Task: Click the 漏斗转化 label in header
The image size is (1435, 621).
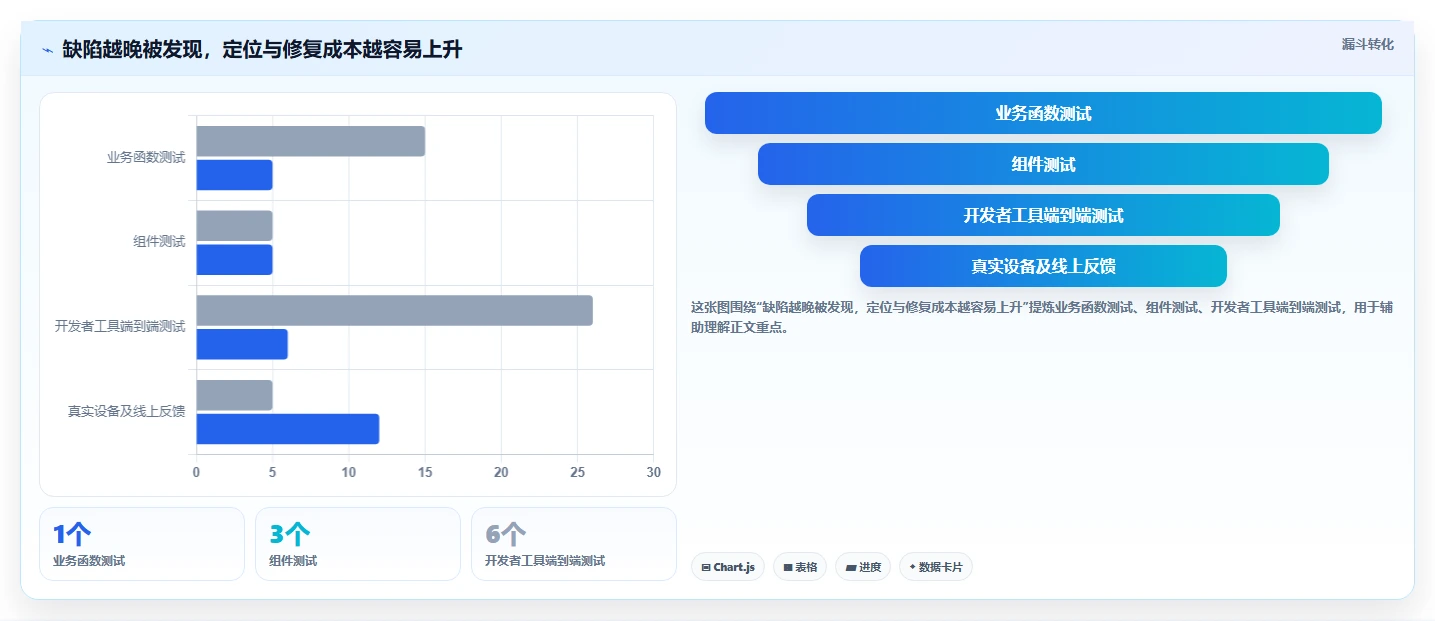Action: (1367, 44)
